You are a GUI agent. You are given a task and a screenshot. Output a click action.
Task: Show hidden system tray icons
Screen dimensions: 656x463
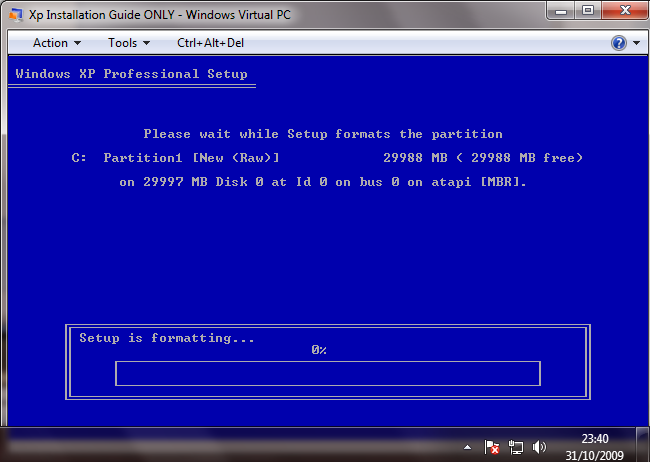pos(468,446)
